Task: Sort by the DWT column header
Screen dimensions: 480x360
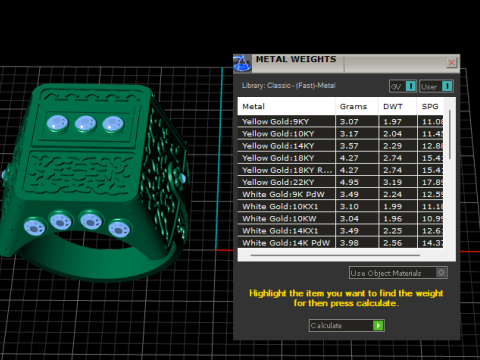Action: tap(398, 106)
